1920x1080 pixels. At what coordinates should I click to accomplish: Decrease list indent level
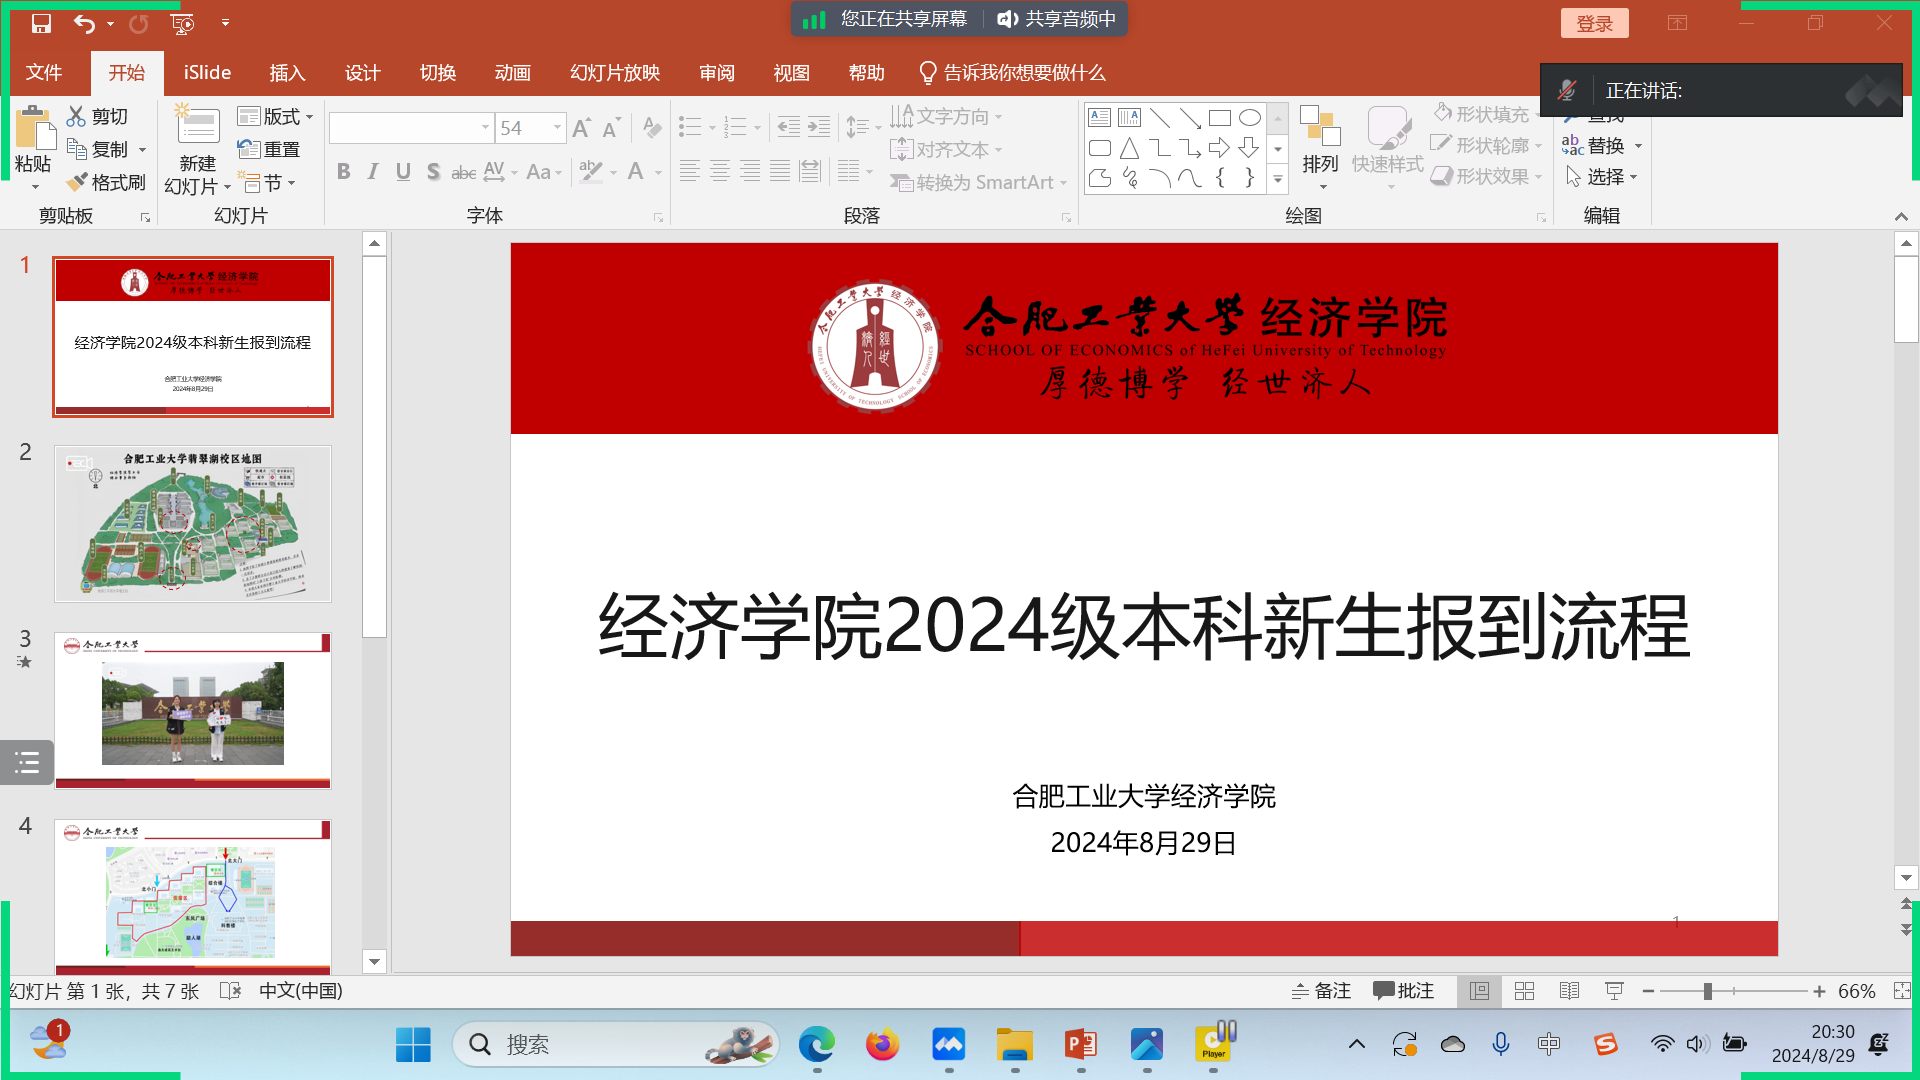pos(788,127)
